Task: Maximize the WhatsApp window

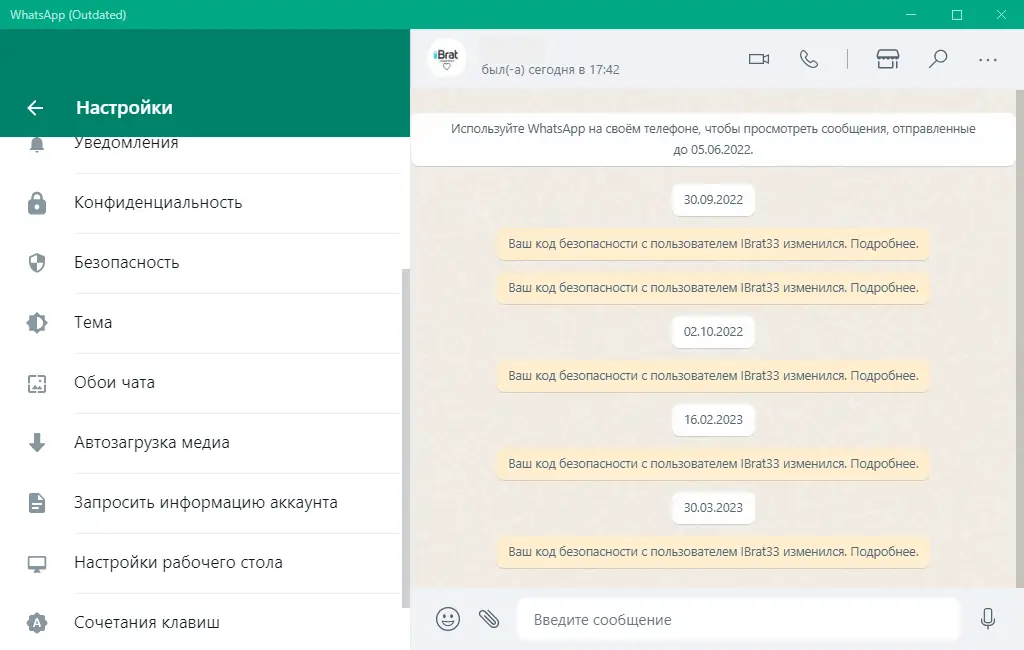Action: coord(957,14)
